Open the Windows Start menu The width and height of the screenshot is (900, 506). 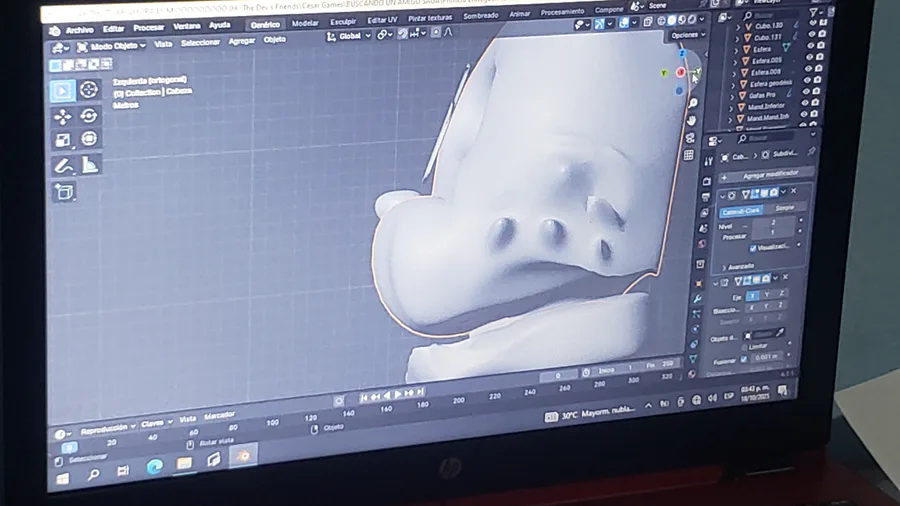pyautogui.click(x=63, y=478)
